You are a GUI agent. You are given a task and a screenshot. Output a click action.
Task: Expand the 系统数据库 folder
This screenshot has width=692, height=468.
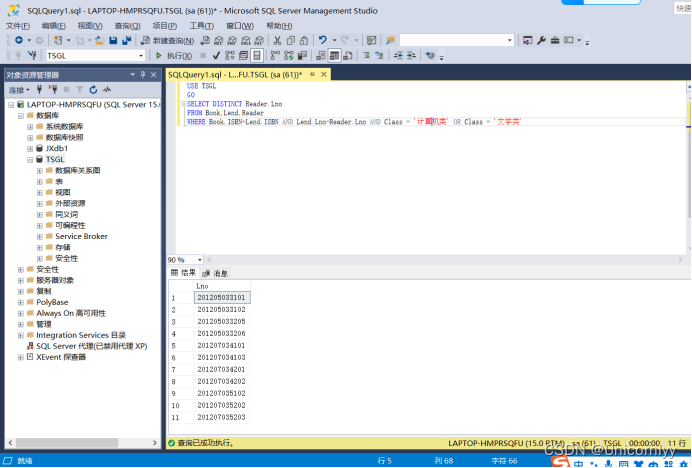[30, 127]
